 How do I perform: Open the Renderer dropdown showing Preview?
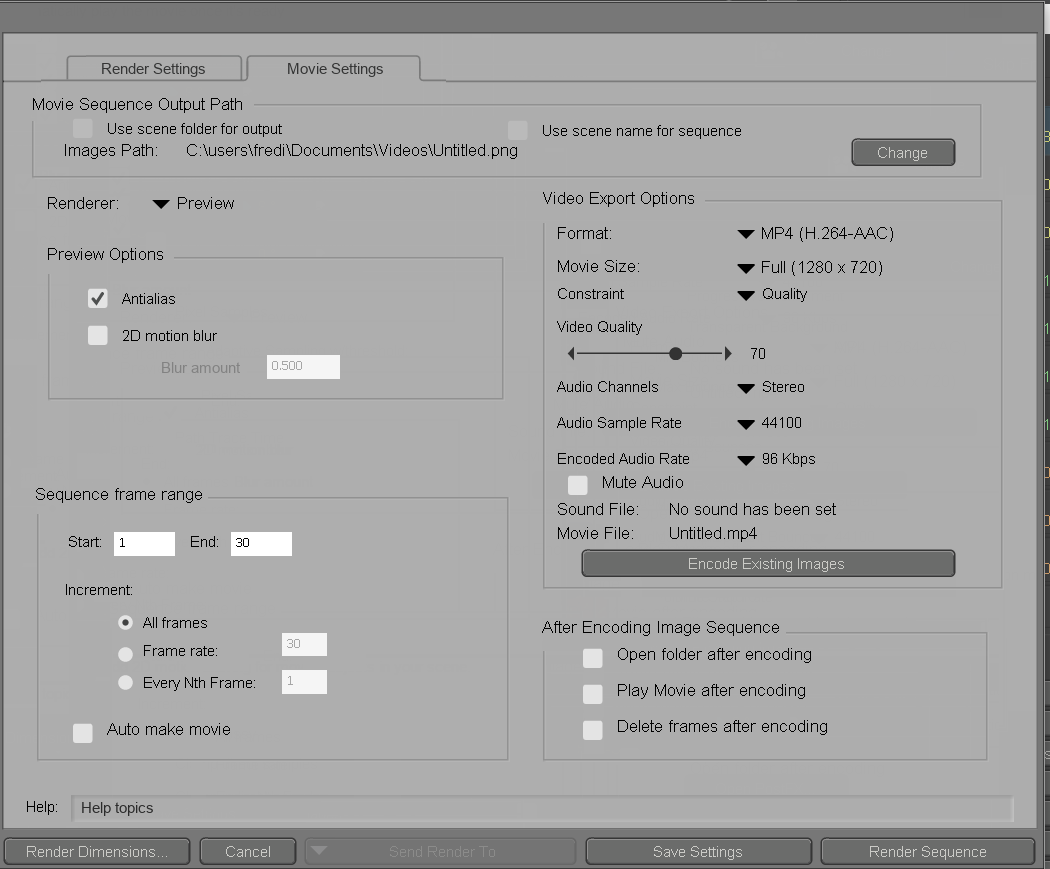point(194,204)
